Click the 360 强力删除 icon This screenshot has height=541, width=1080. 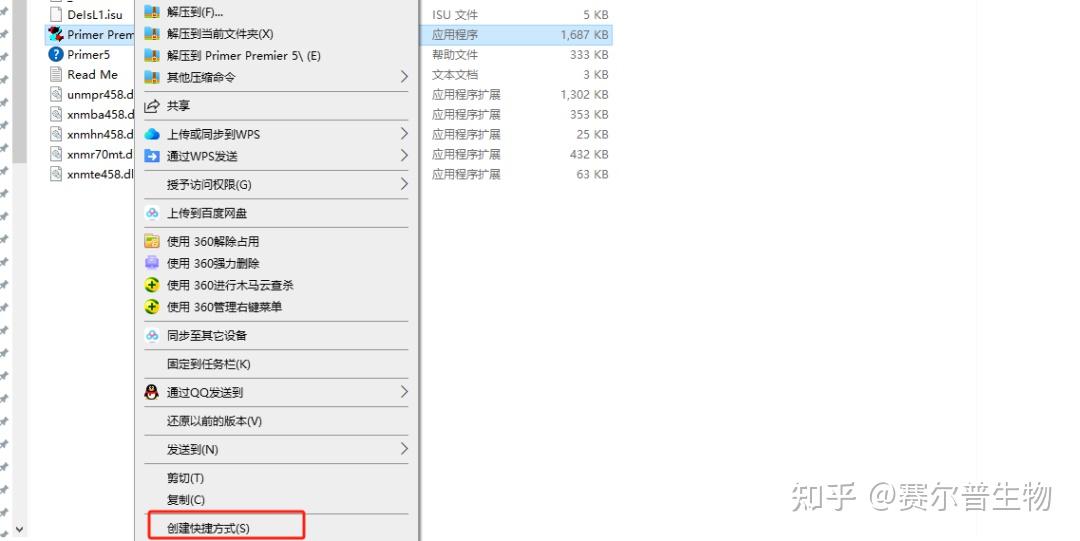152,263
